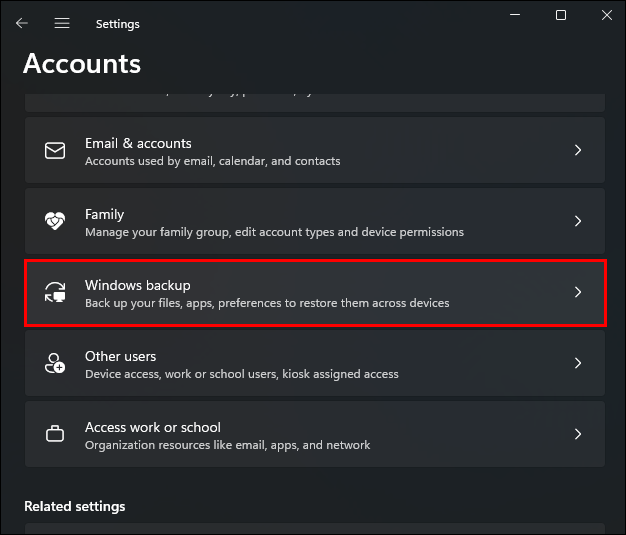Click the Other users person icon

point(55,364)
